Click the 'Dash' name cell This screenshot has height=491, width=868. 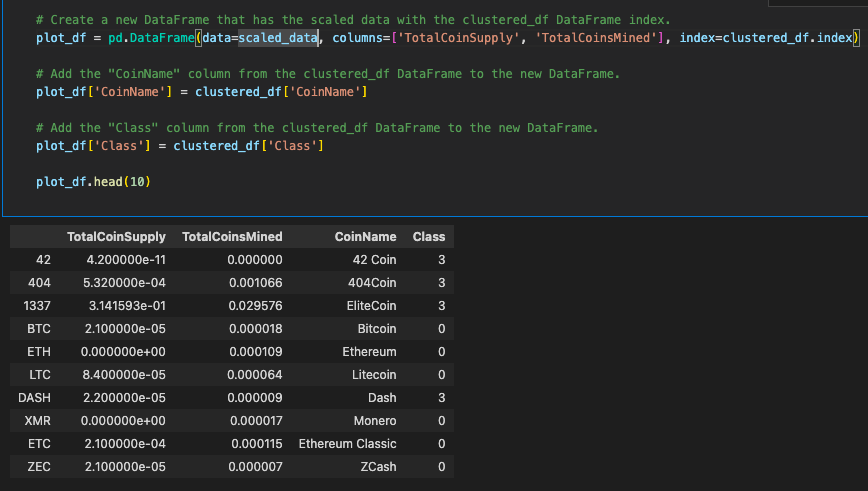tap(382, 397)
